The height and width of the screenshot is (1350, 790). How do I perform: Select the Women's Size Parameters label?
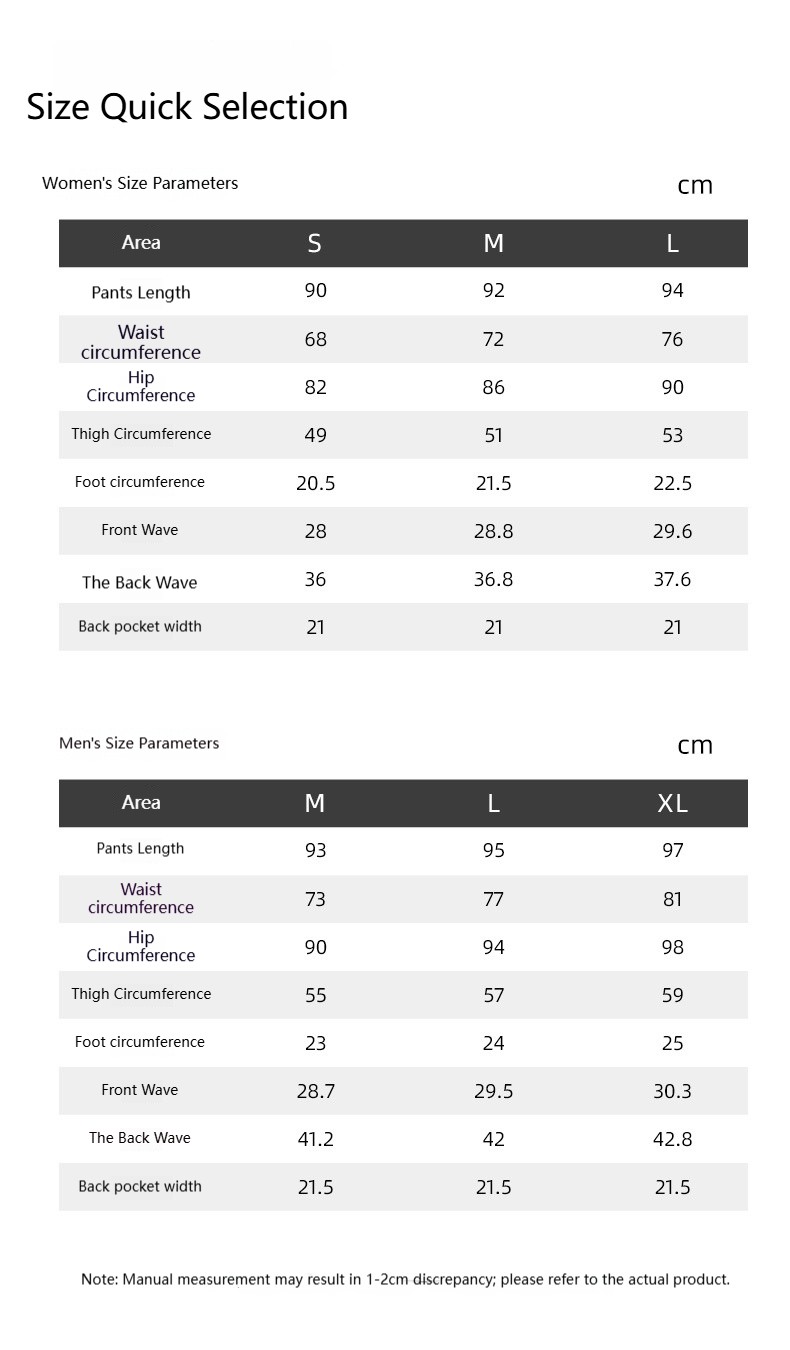coord(140,183)
